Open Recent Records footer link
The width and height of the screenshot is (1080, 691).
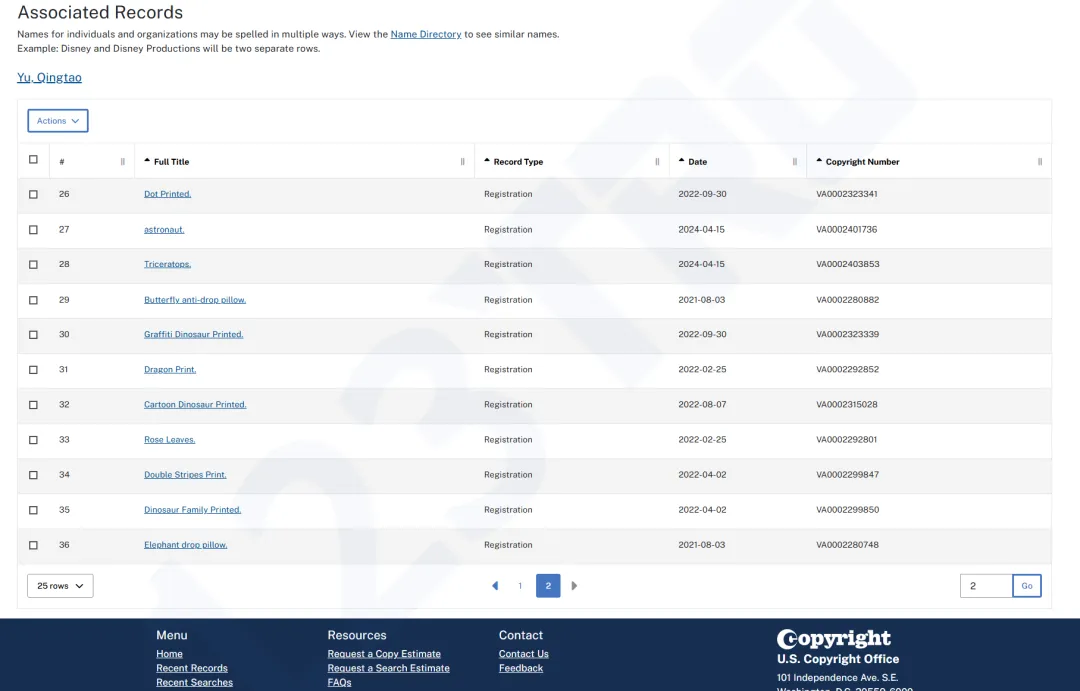pos(191,668)
